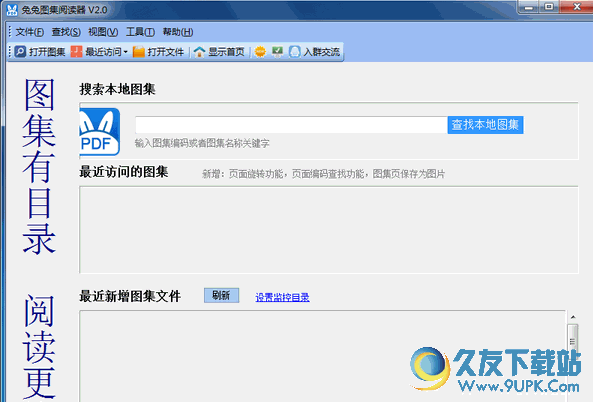Close the 兔兔图集阅读器 window
Screen dimensions: 593x402
pos(576,7)
